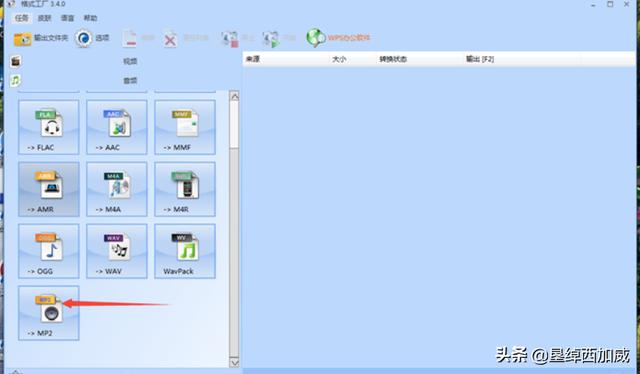Open the output folder (输出文件夹)

click(40, 38)
